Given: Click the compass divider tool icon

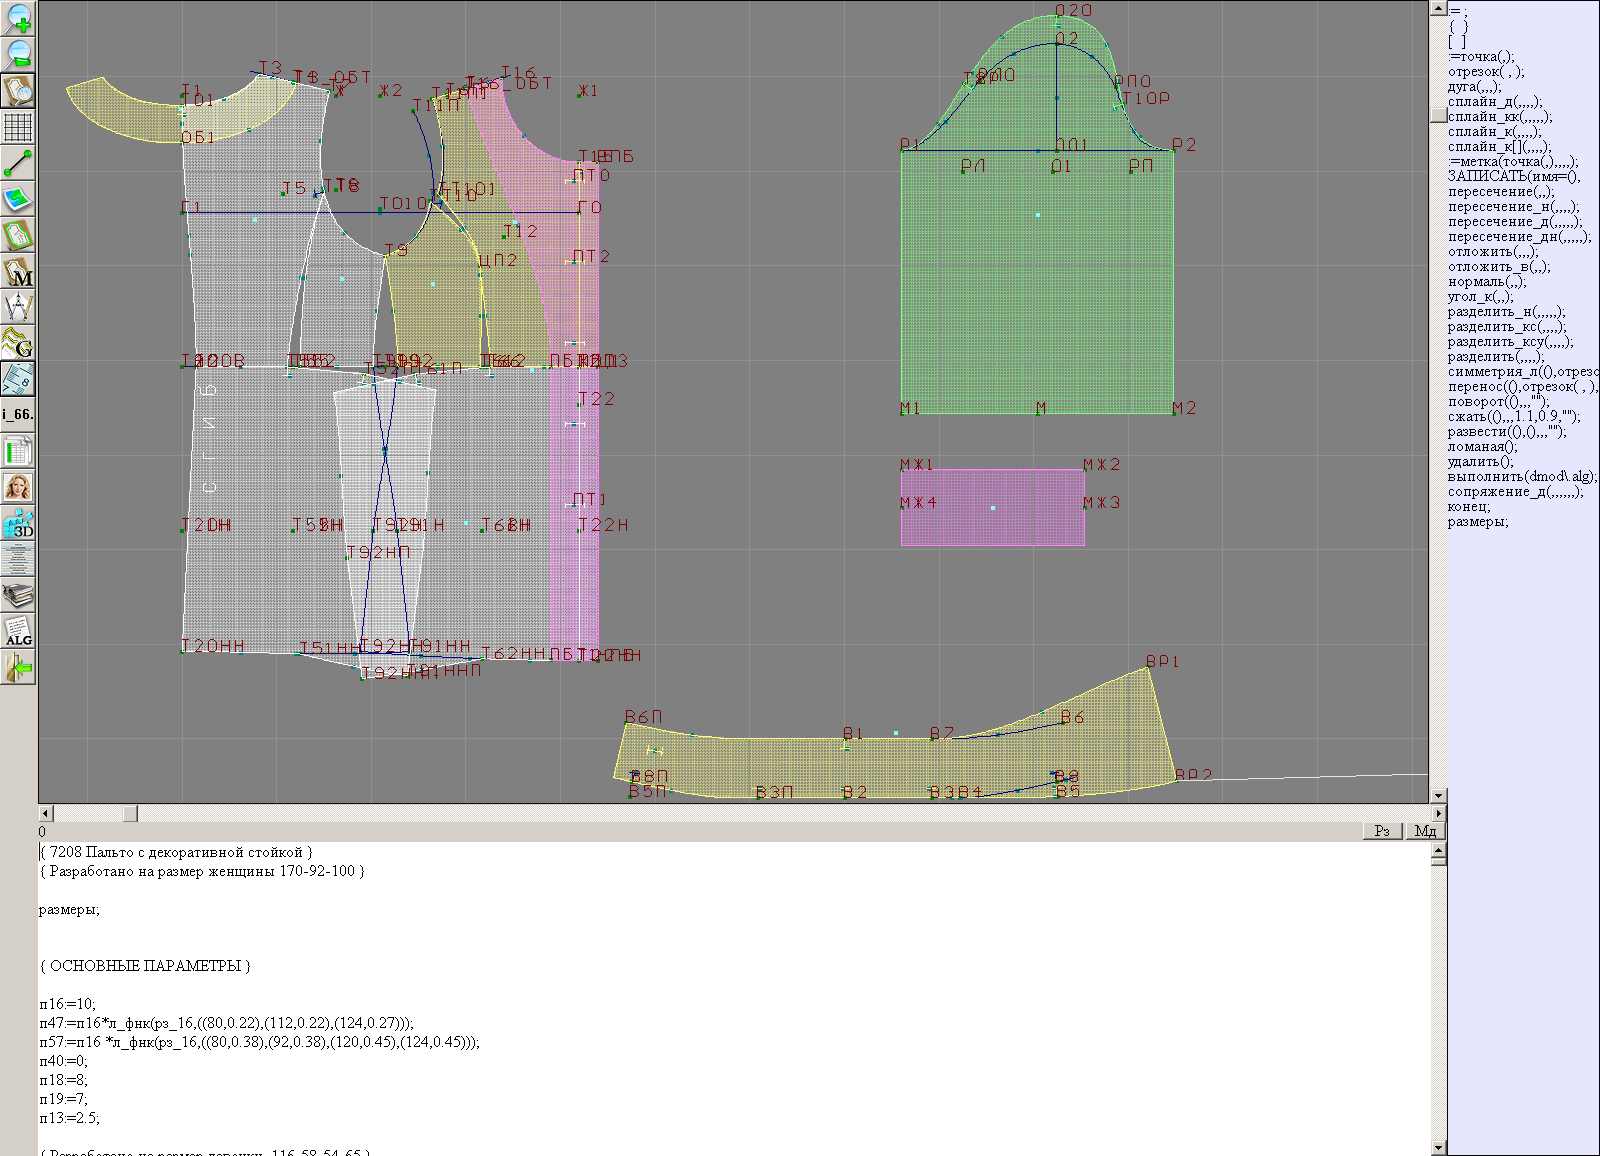Looking at the screenshot, I should pos(18,307).
